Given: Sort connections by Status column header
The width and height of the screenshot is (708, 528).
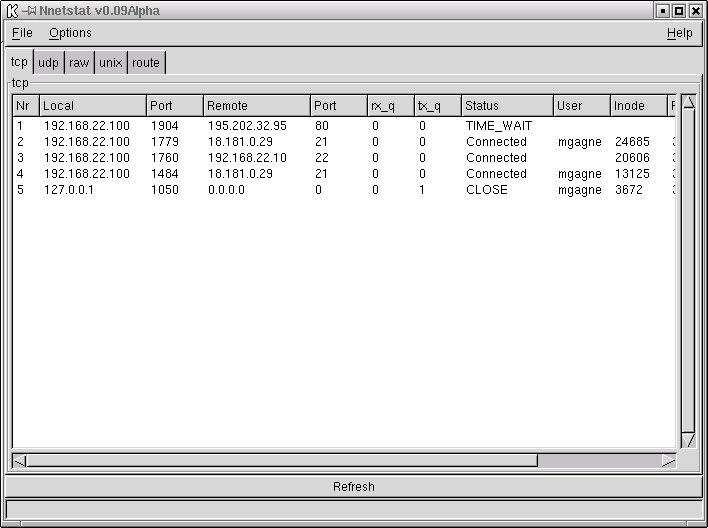Looking at the screenshot, I should pos(506,106).
